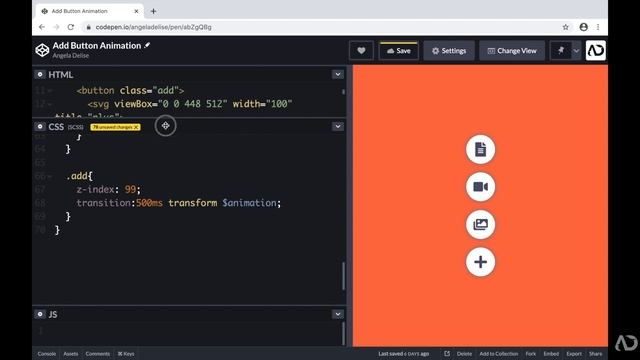The width and height of the screenshot is (640, 360).
Task: Click the z-index value 99
Action: click(130, 189)
